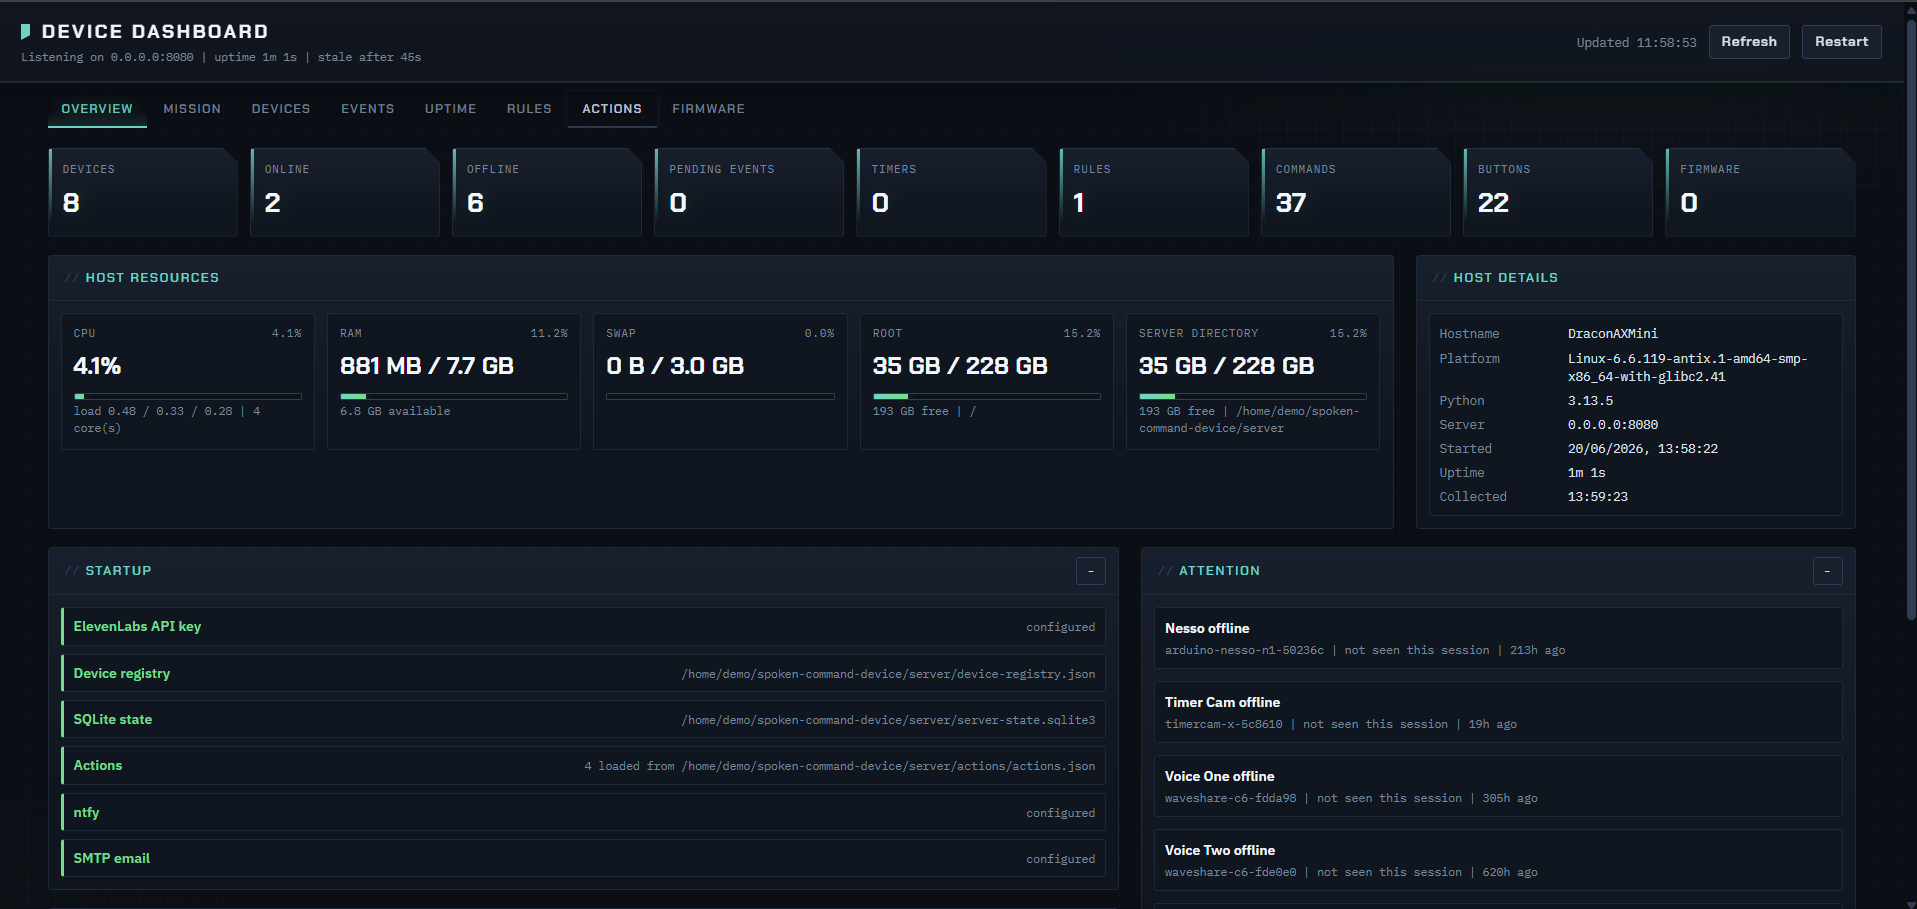
Task: Click the Actions startup row label
Action: coord(98,766)
